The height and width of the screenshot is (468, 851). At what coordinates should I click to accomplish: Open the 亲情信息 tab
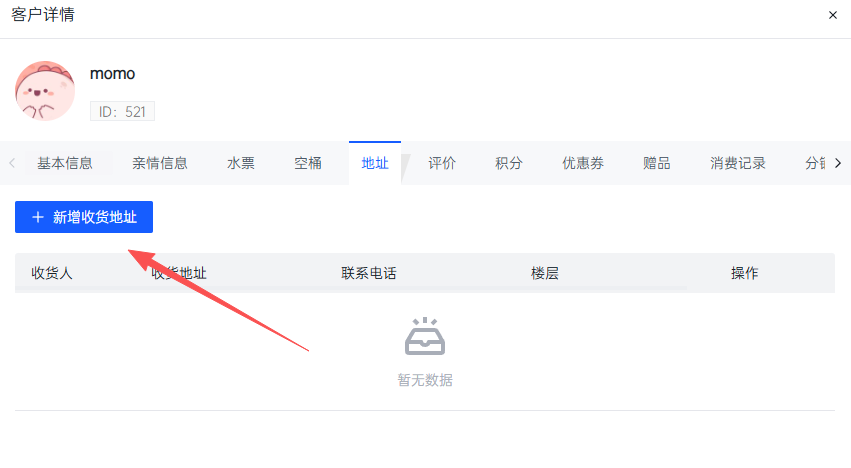pos(160,163)
